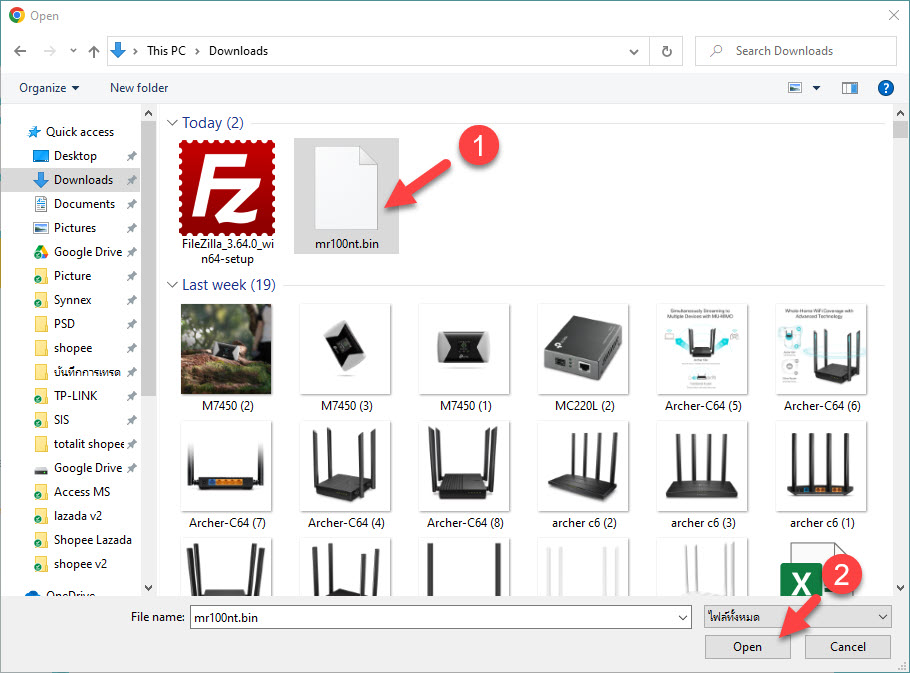Open Documents in the sidebar

coord(74,204)
